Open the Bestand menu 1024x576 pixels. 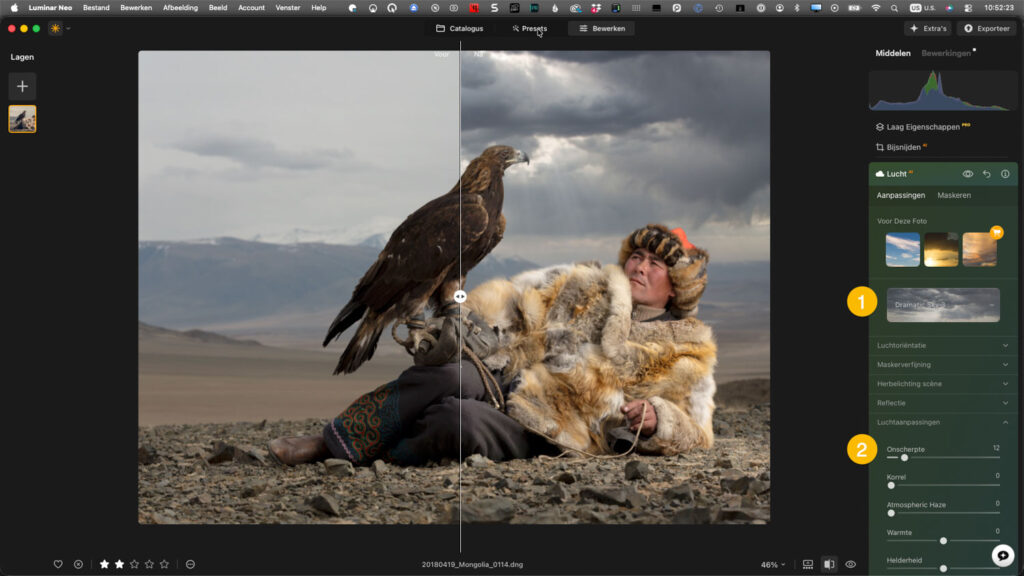pos(96,8)
